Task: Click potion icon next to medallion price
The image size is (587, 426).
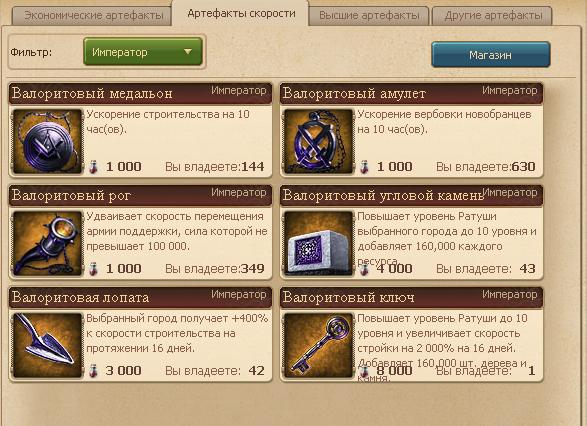Action: coord(93,167)
